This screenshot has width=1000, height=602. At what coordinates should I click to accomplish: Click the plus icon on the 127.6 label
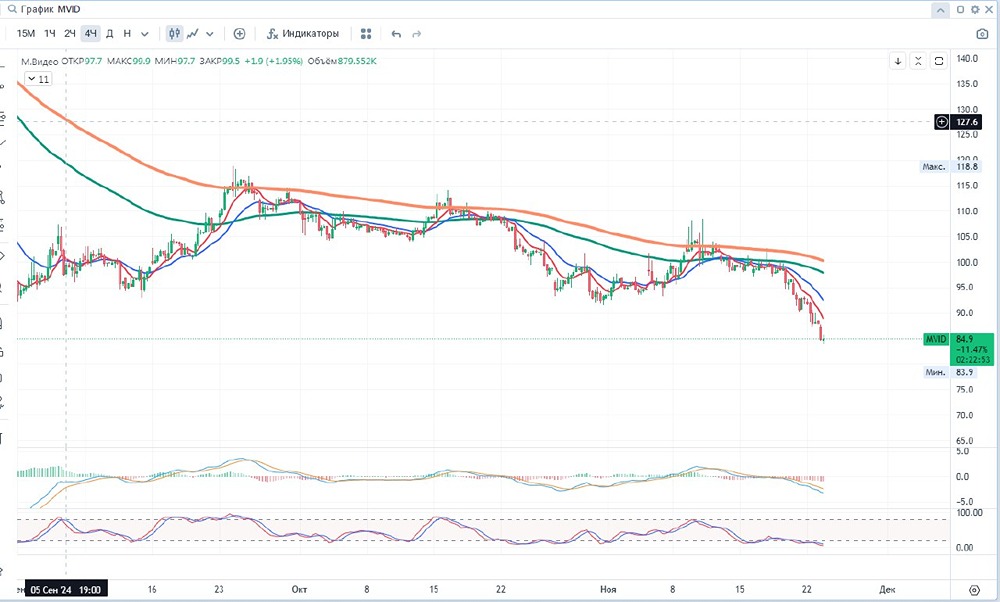pyautogui.click(x=941, y=122)
